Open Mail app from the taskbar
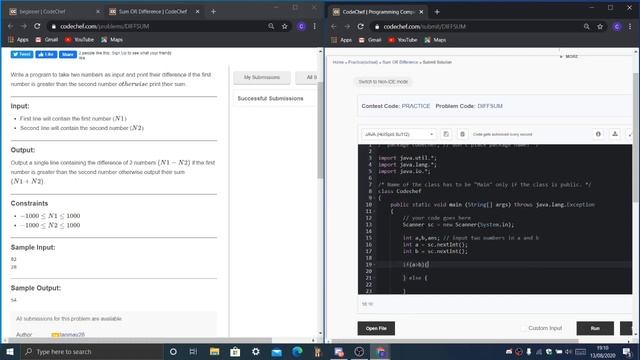 point(276,351)
